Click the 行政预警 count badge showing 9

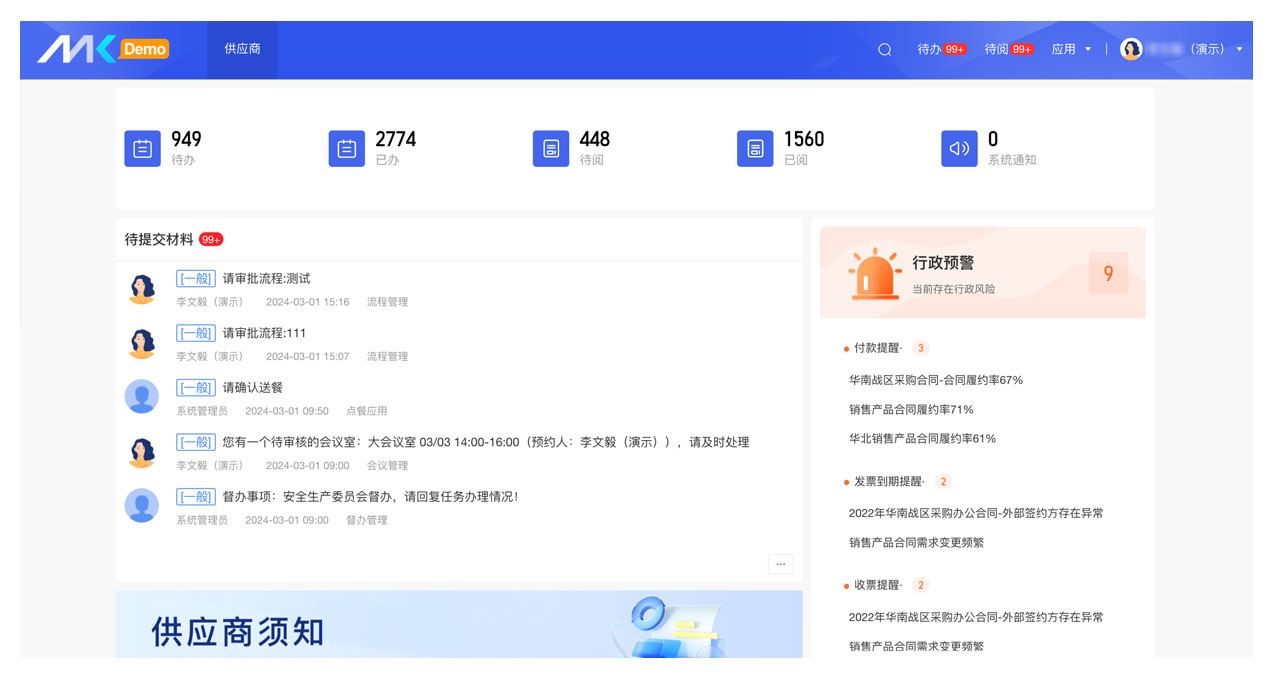point(1107,273)
